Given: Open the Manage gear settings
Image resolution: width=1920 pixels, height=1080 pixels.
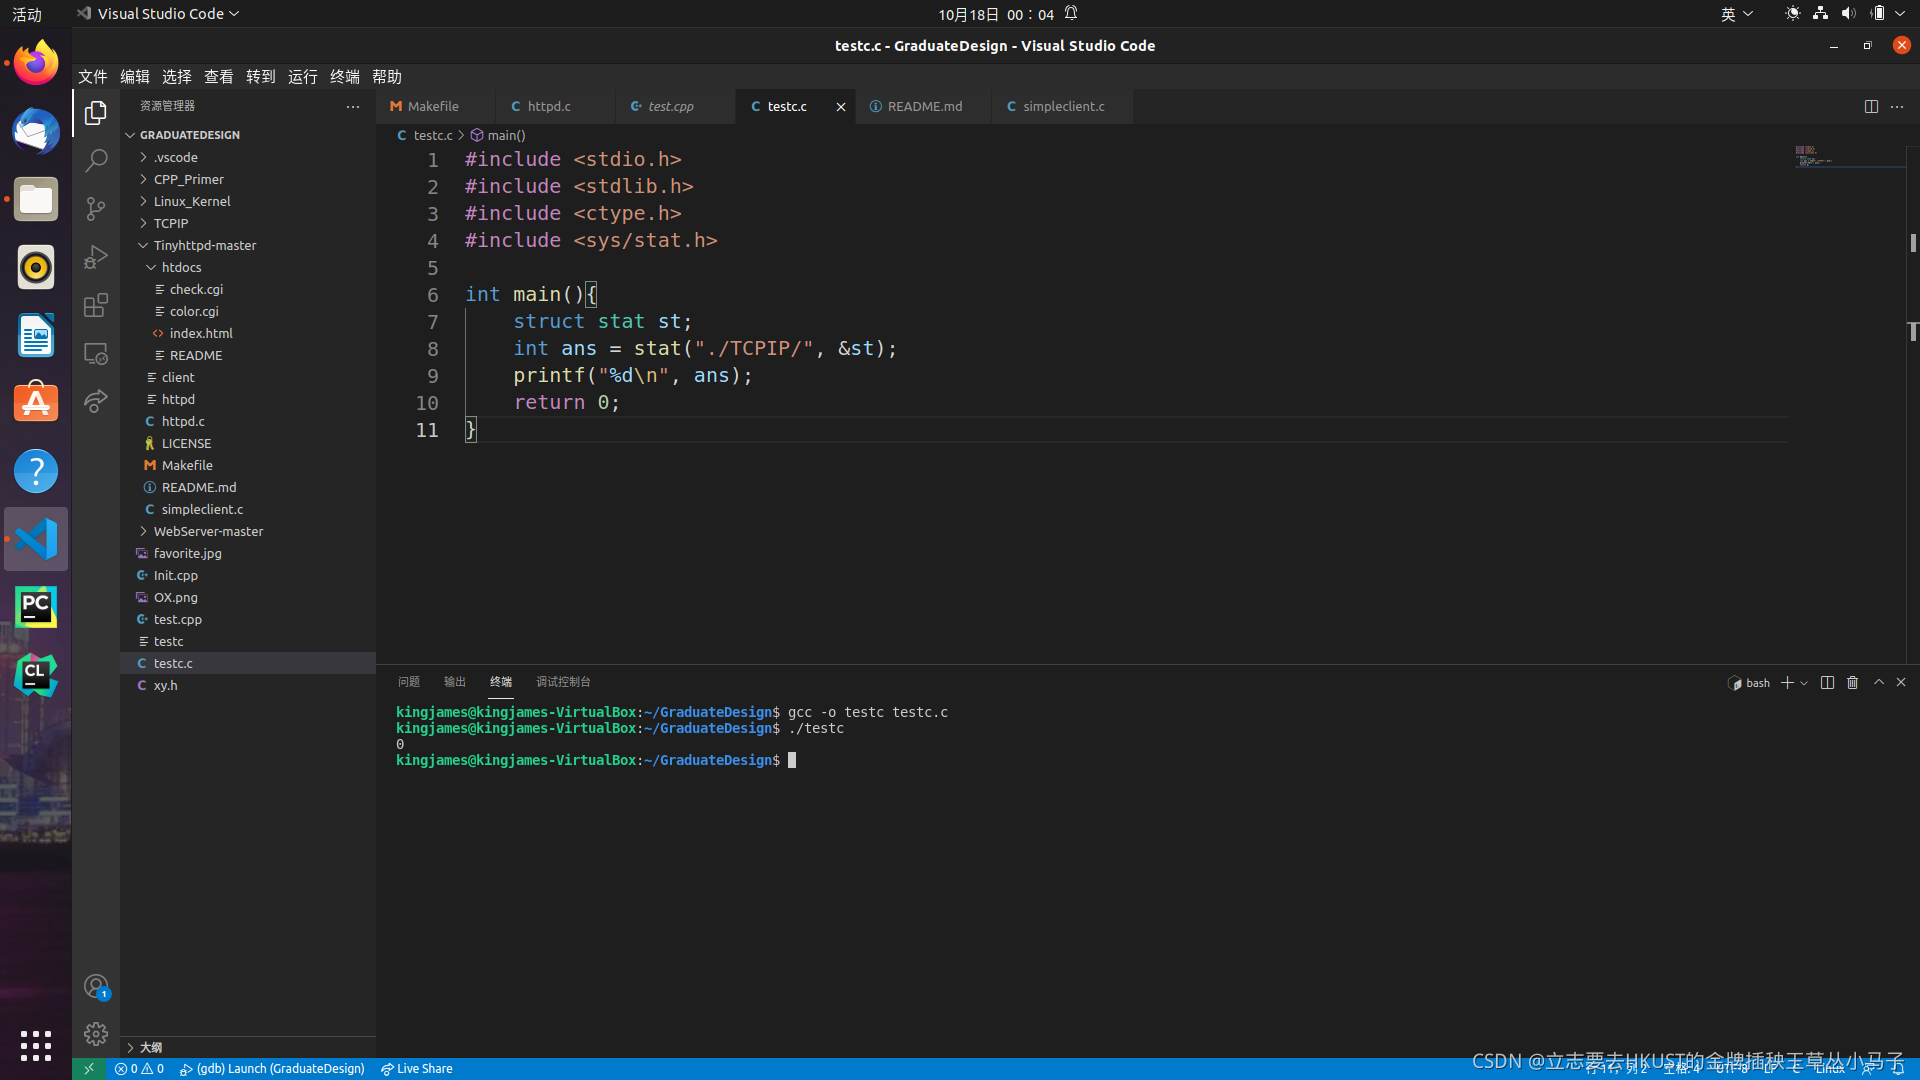Looking at the screenshot, I should pyautogui.click(x=96, y=1034).
